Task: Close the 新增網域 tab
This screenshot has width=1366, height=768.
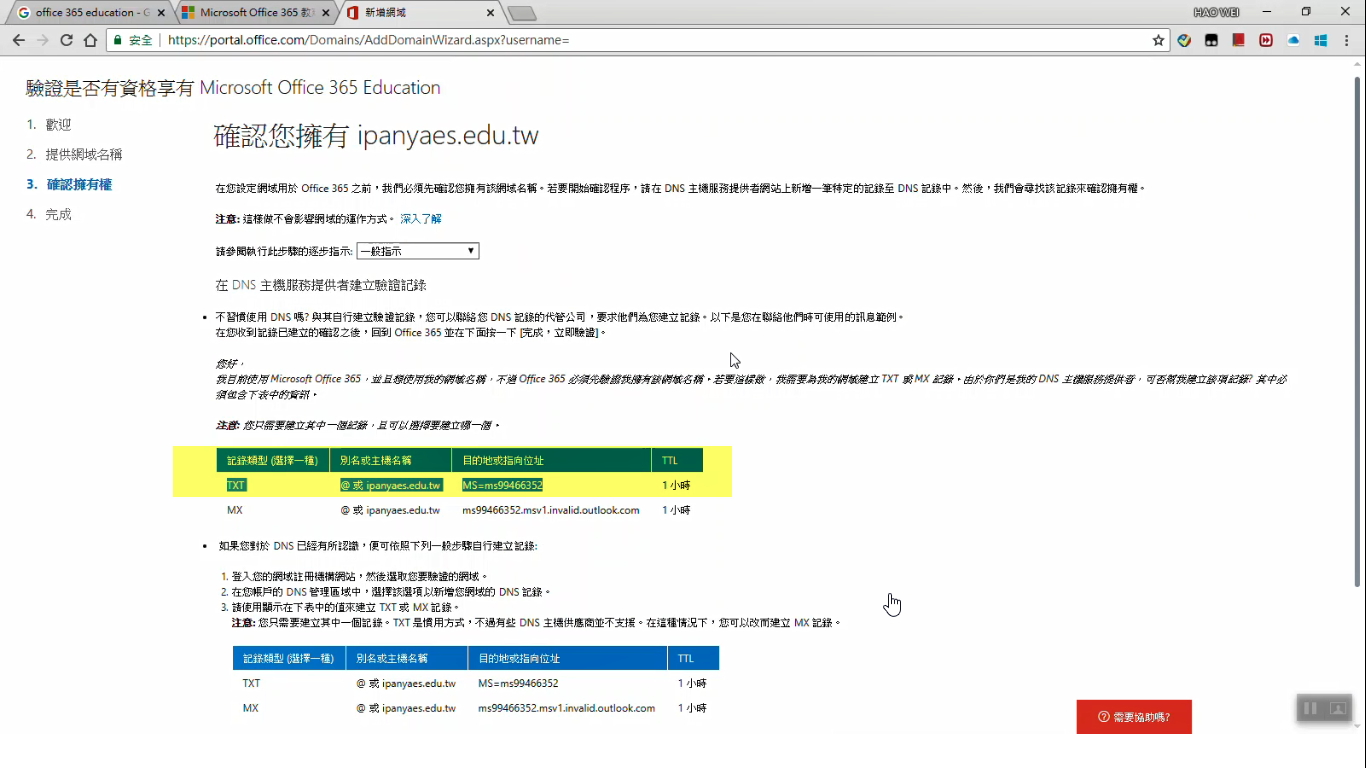Action: [491, 13]
